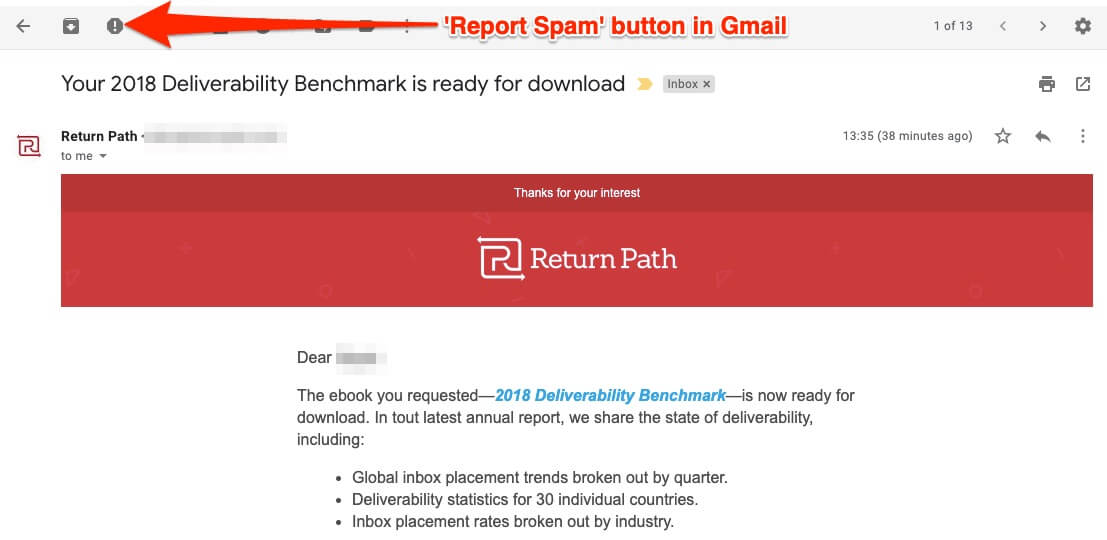Click the Return Path sender name

click(x=99, y=136)
